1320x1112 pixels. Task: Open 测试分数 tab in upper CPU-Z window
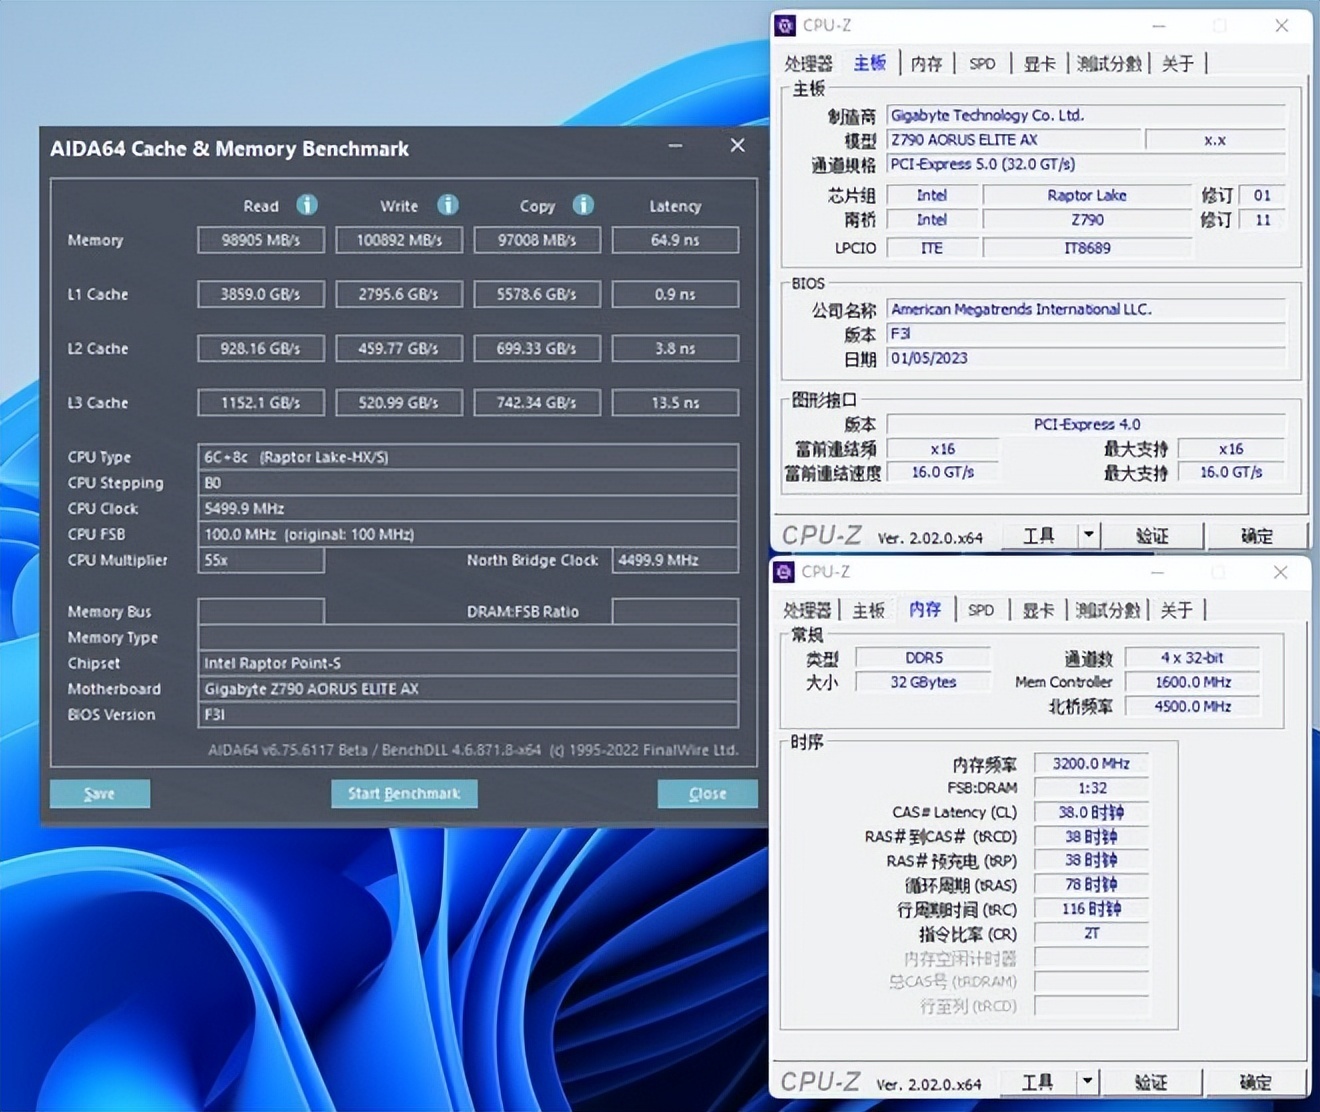pyautogui.click(x=1108, y=64)
